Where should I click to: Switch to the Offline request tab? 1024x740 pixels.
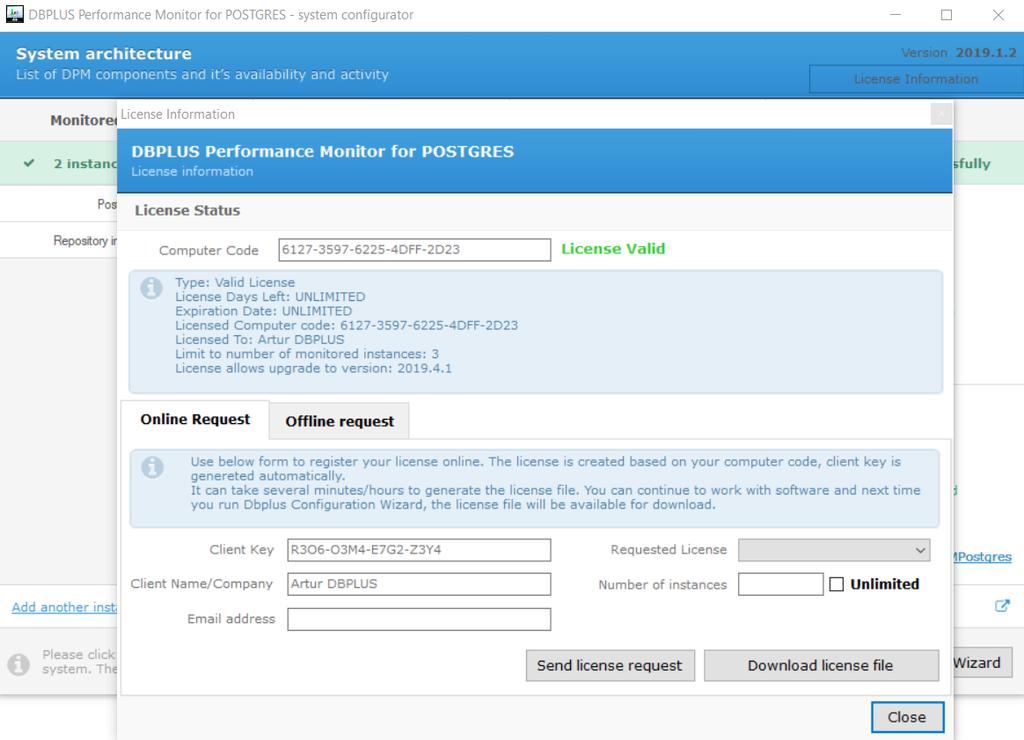[340, 421]
